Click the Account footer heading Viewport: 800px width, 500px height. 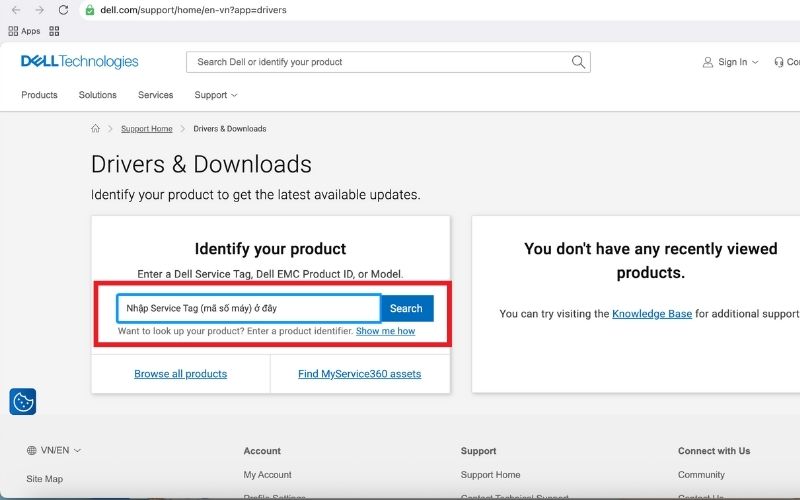pos(262,451)
